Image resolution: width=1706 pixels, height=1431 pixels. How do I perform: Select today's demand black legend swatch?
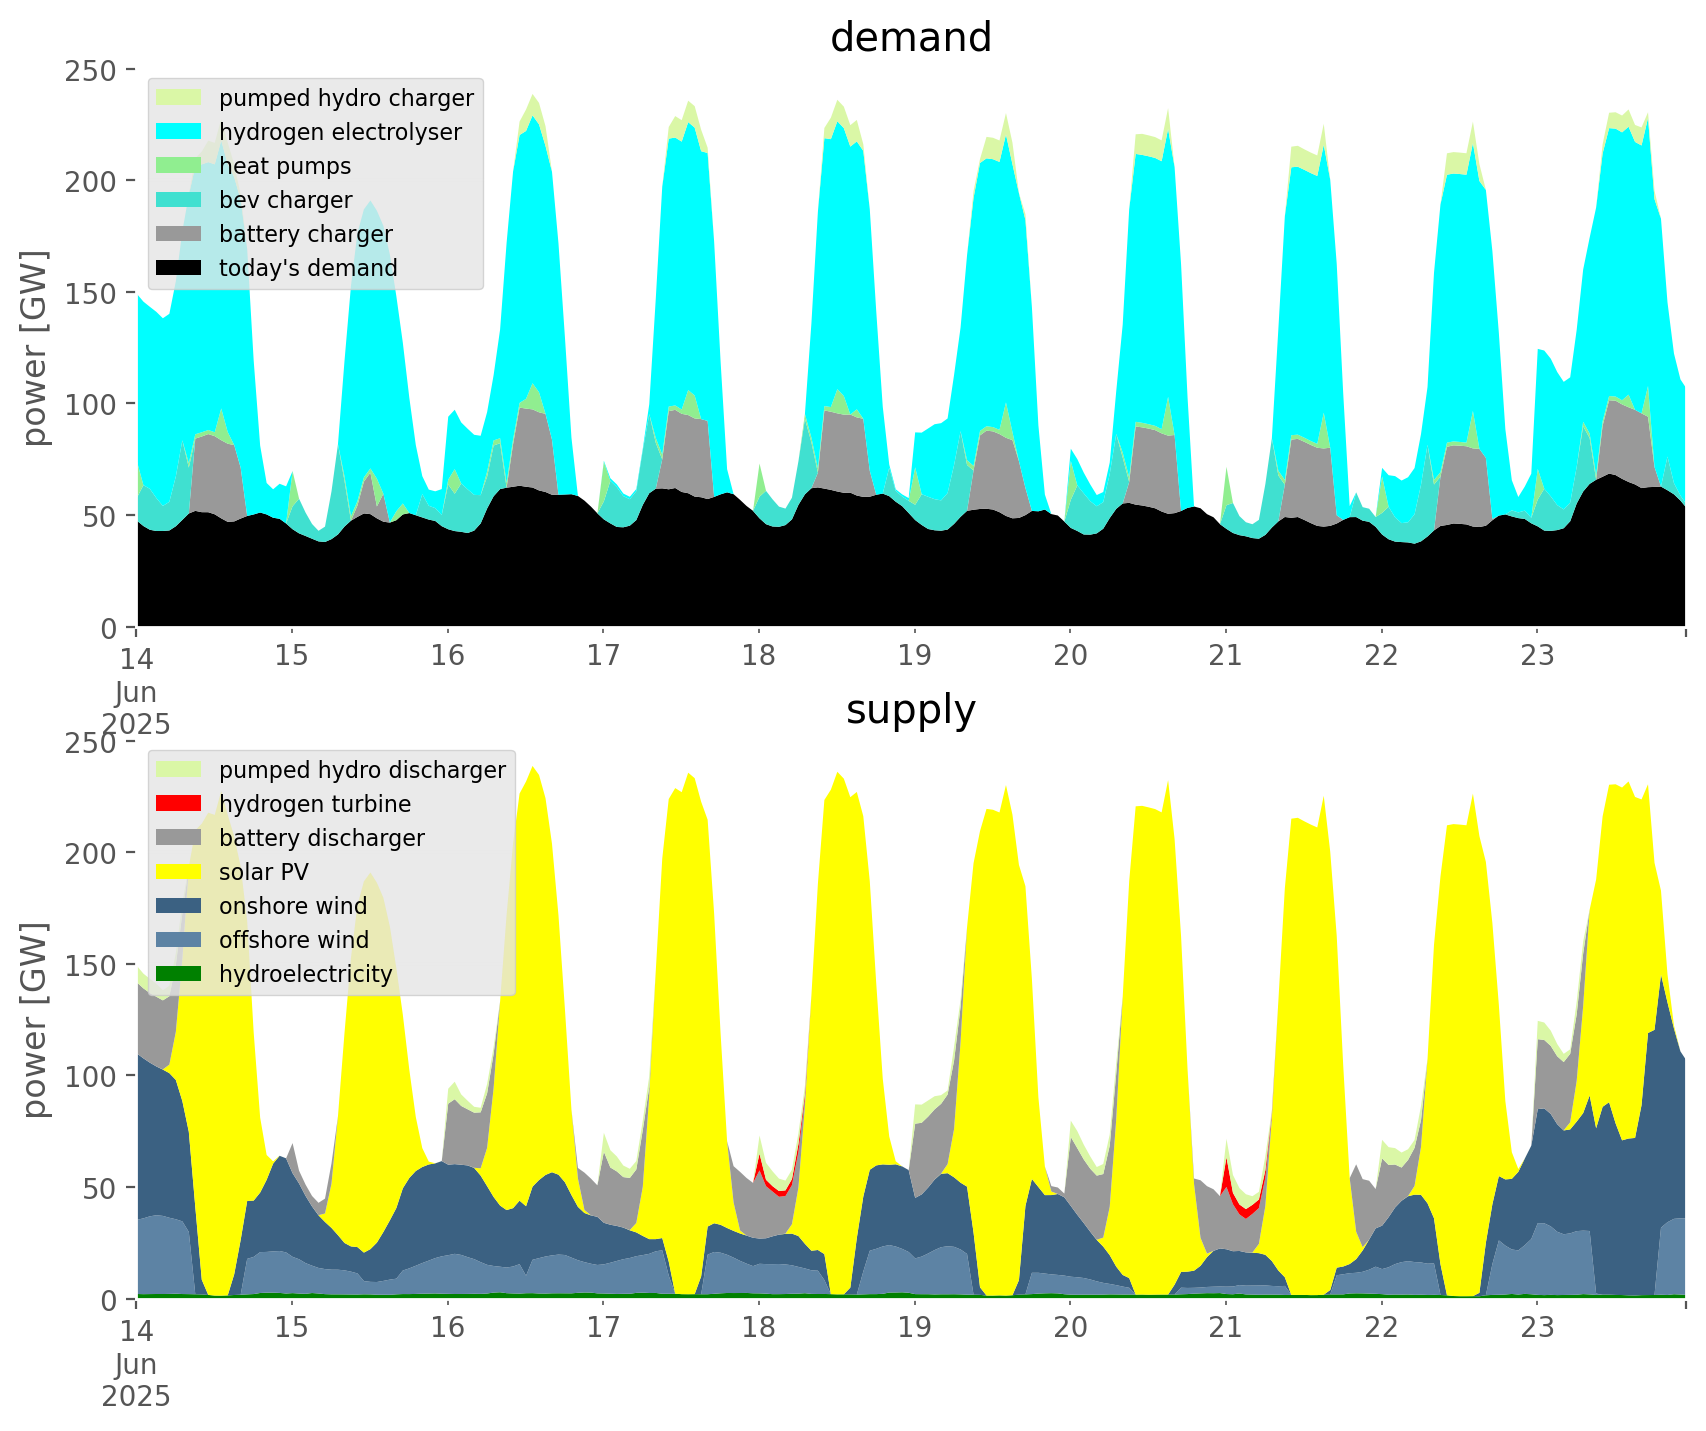[180, 268]
